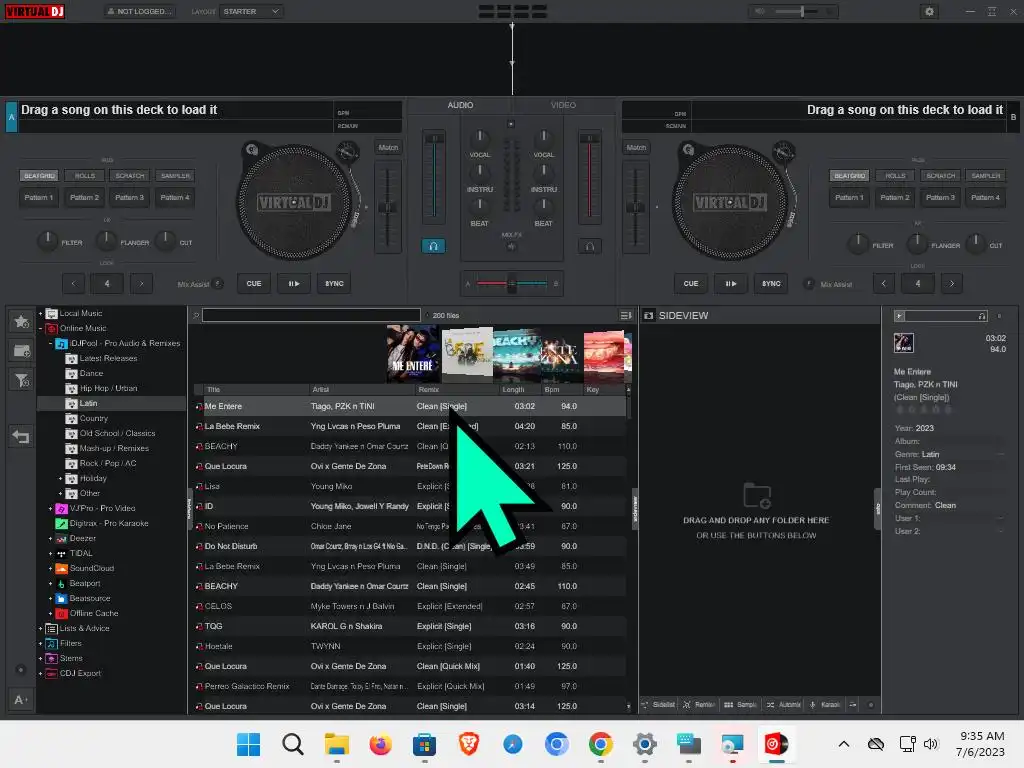Click the browser search magnifier icon
The height and width of the screenshot is (768, 1024).
pos(196,315)
